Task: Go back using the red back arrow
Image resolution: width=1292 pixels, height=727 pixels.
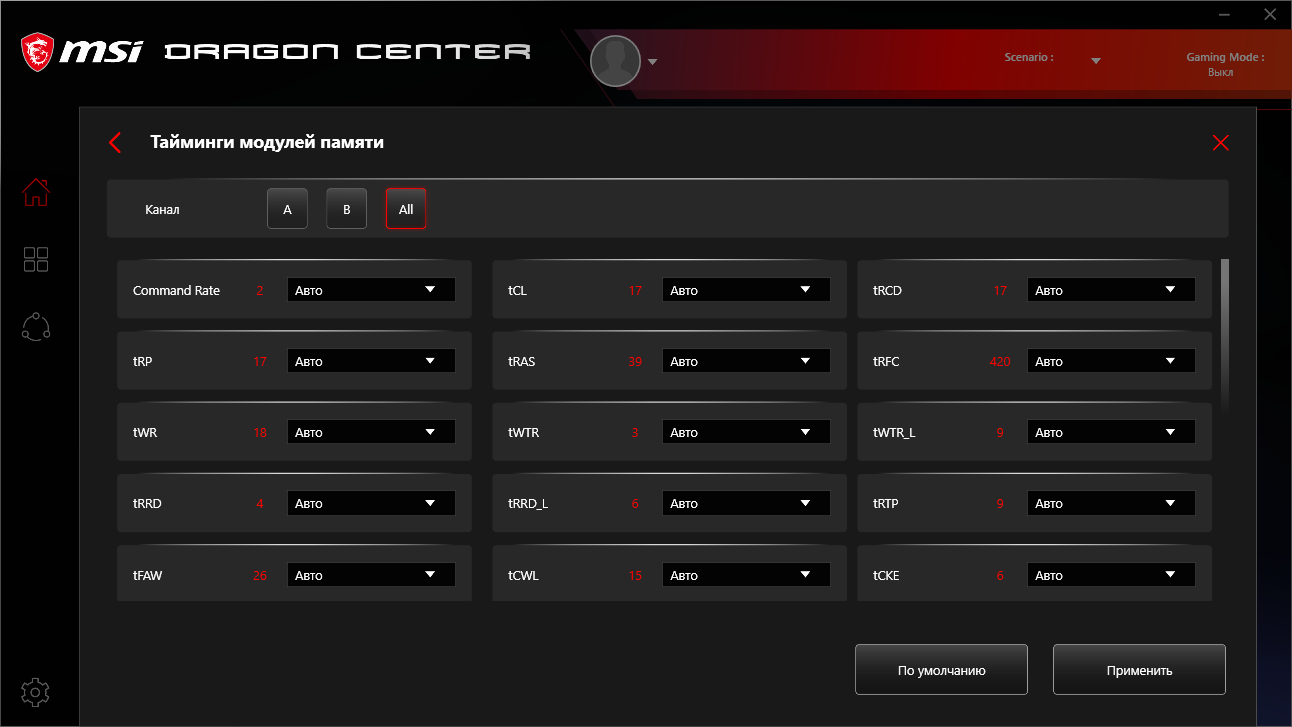Action: [x=115, y=143]
